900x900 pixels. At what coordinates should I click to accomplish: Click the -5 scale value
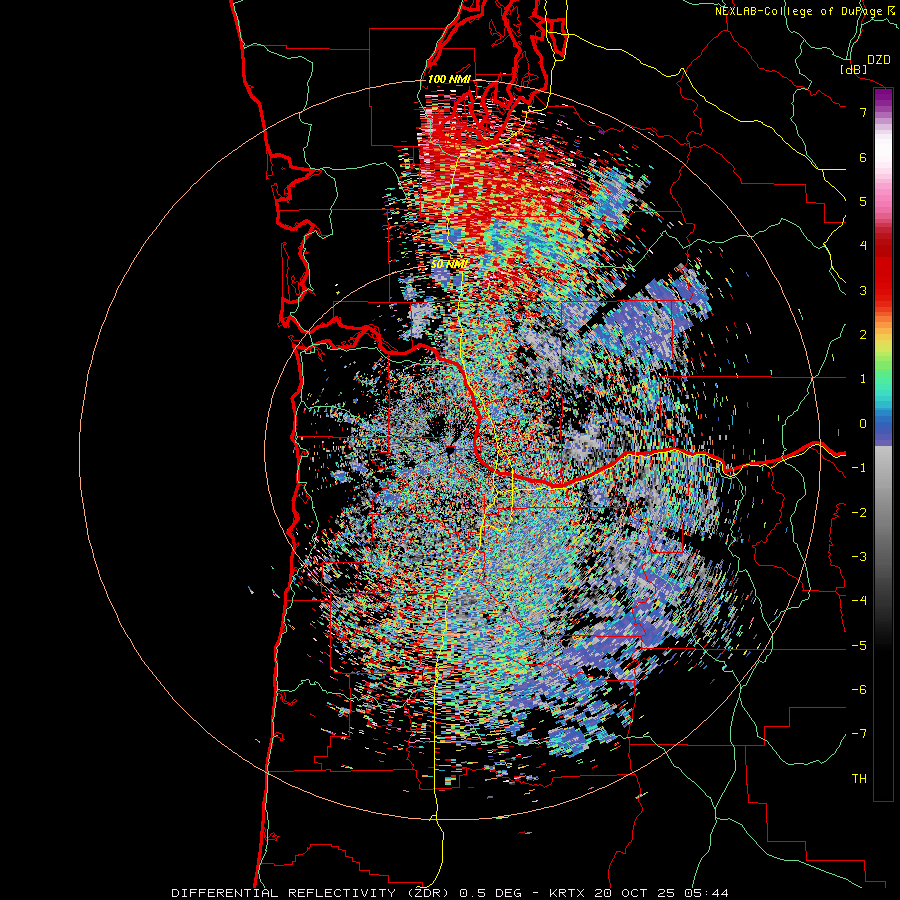click(x=859, y=646)
